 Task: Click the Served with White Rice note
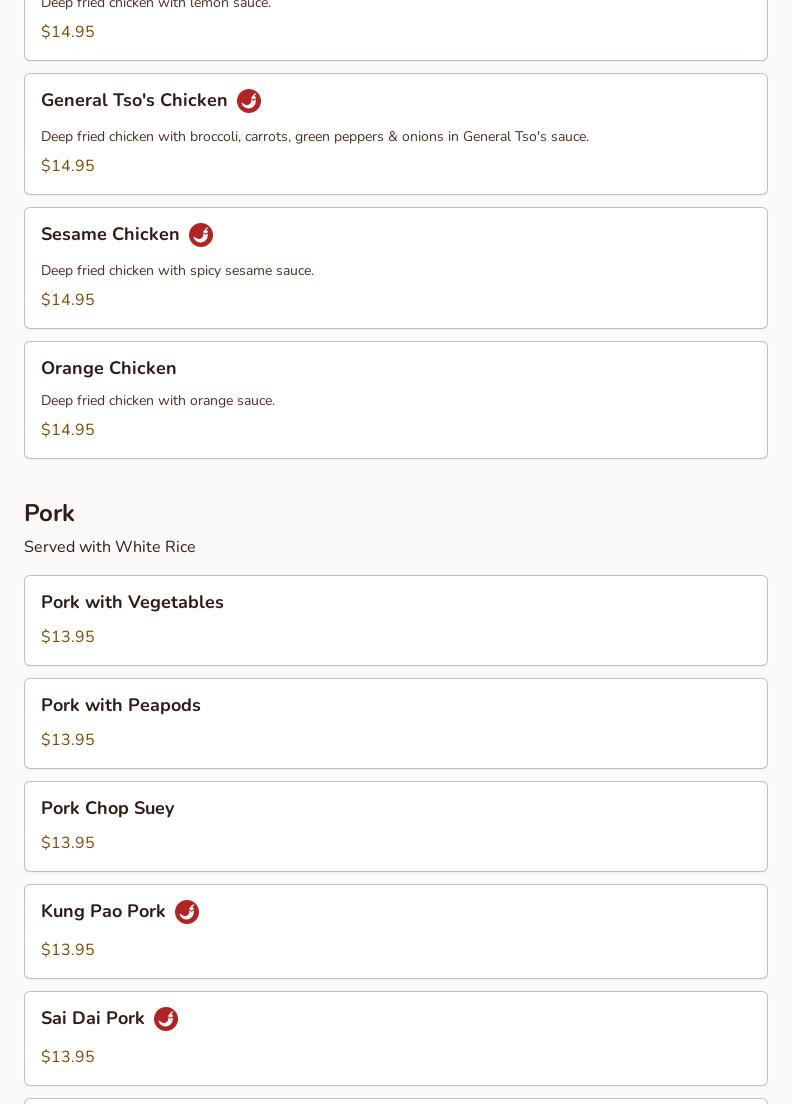pyautogui.click(x=110, y=547)
